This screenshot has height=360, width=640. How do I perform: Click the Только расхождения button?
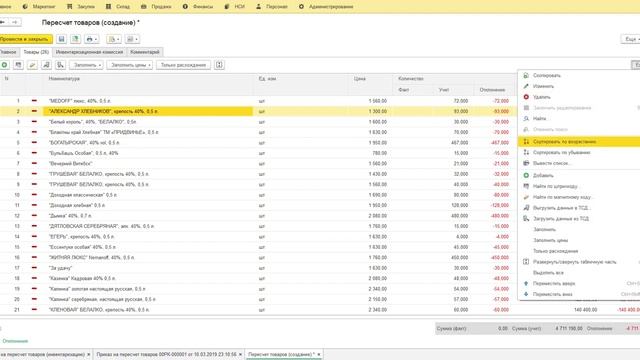pyautogui.click(x=183, y=65)
